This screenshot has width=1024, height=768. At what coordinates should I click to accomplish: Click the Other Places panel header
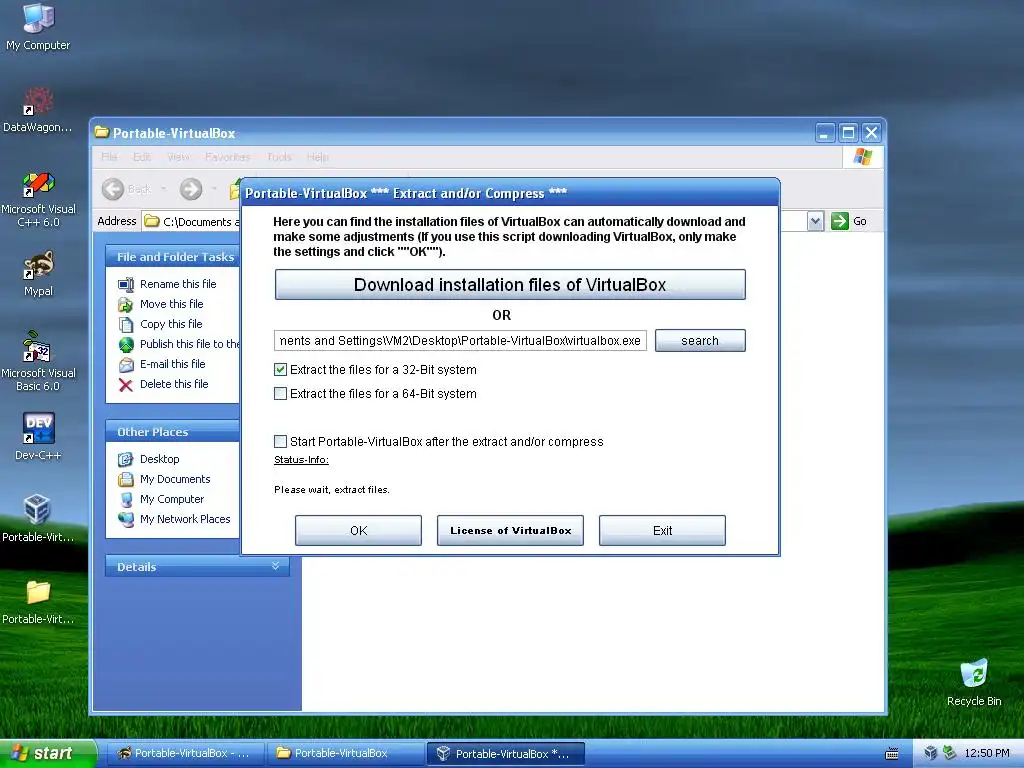click(172, 432)
